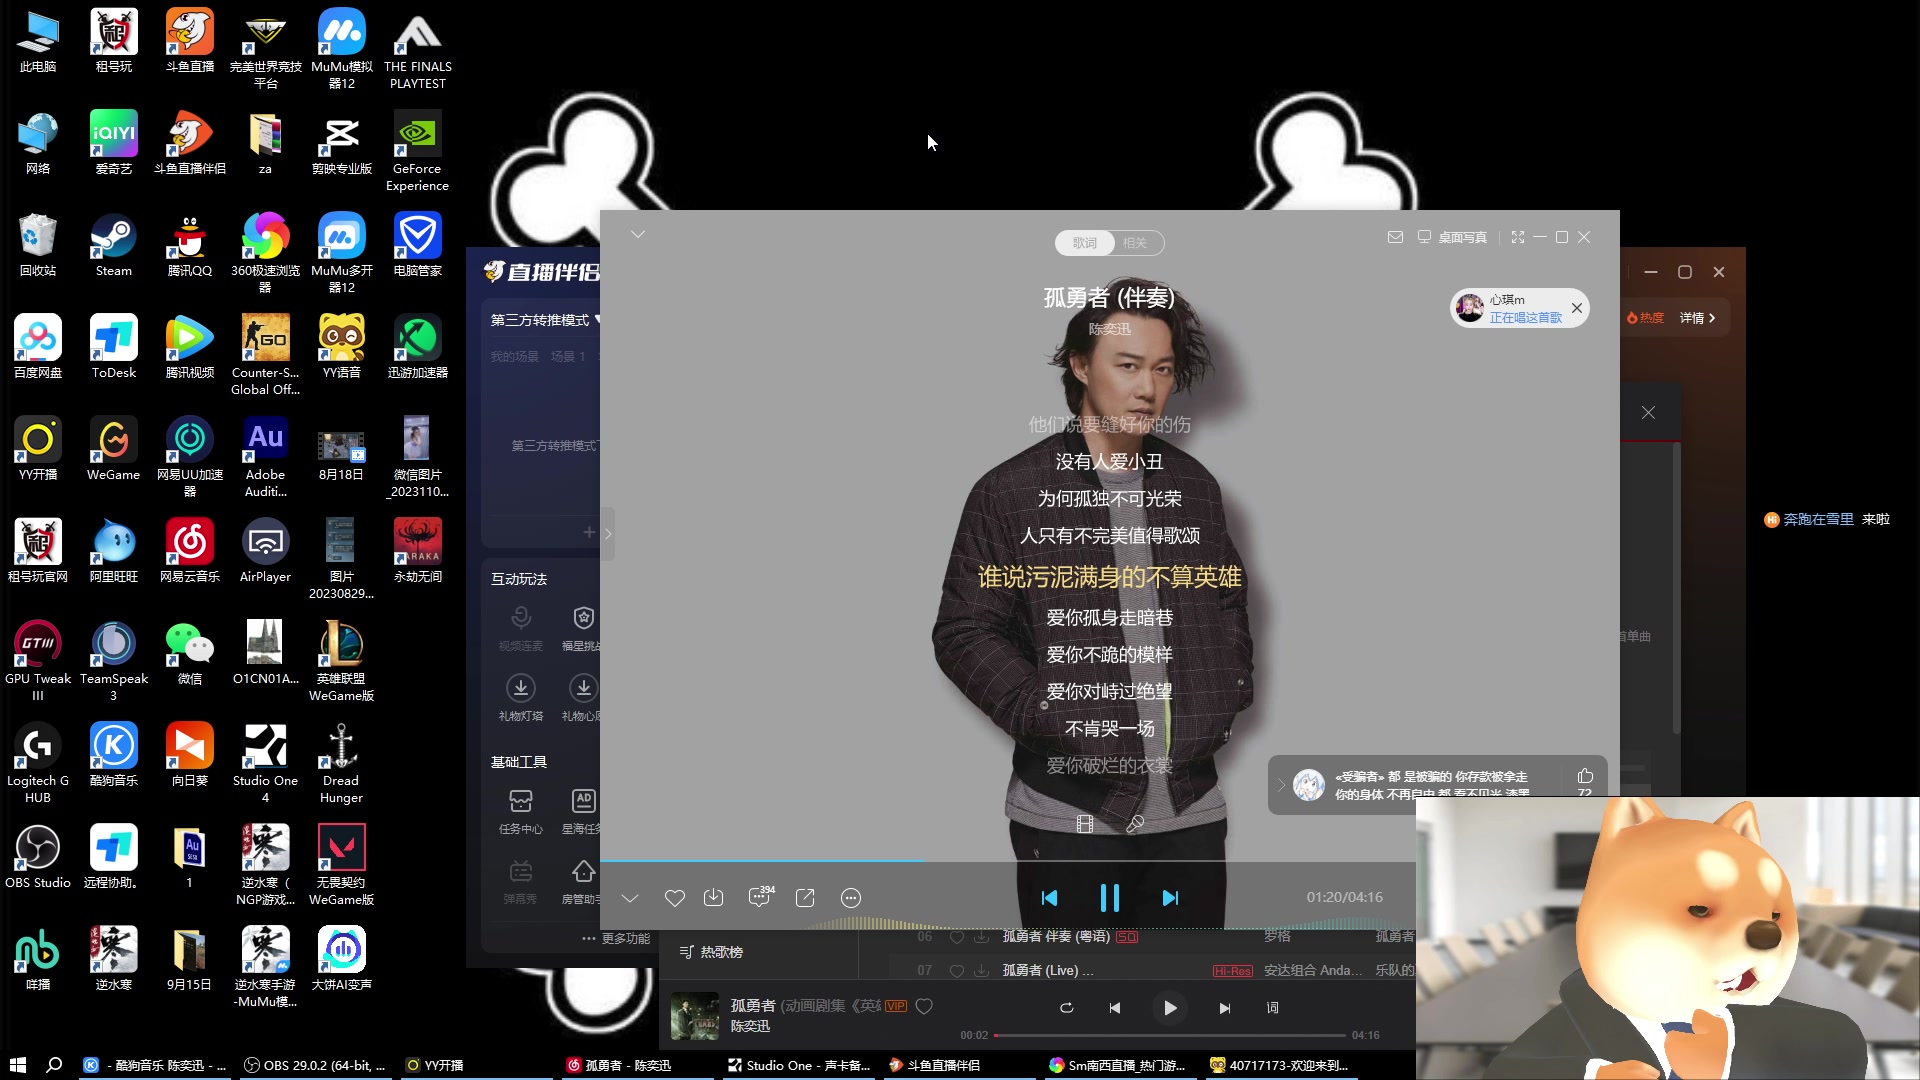The height and width of the screenshot is (1080, 1920).
Task: Like the song with heart icon in lyric player
Action: click(675, 898)
